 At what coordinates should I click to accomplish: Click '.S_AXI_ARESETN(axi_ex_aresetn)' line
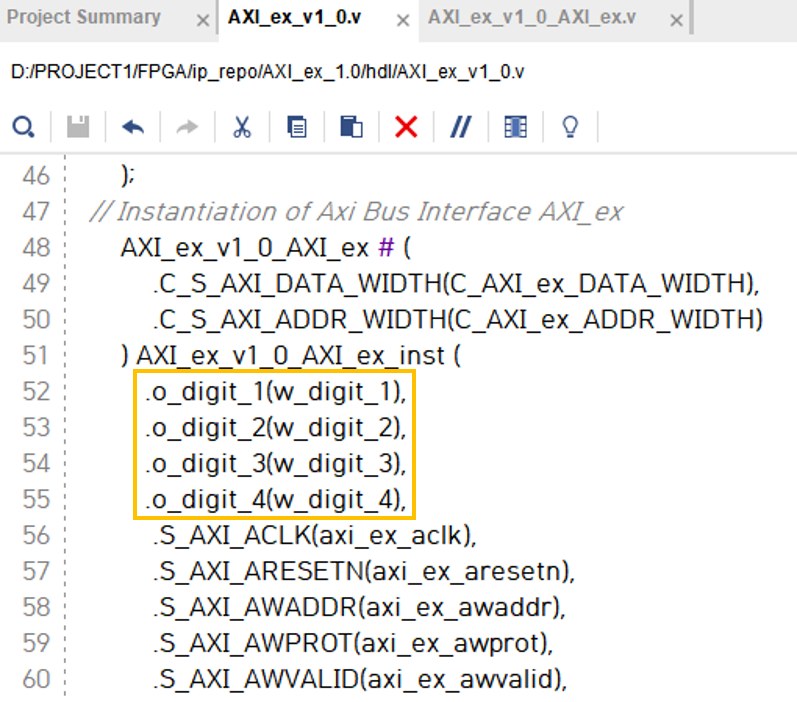tap(364, 572)
